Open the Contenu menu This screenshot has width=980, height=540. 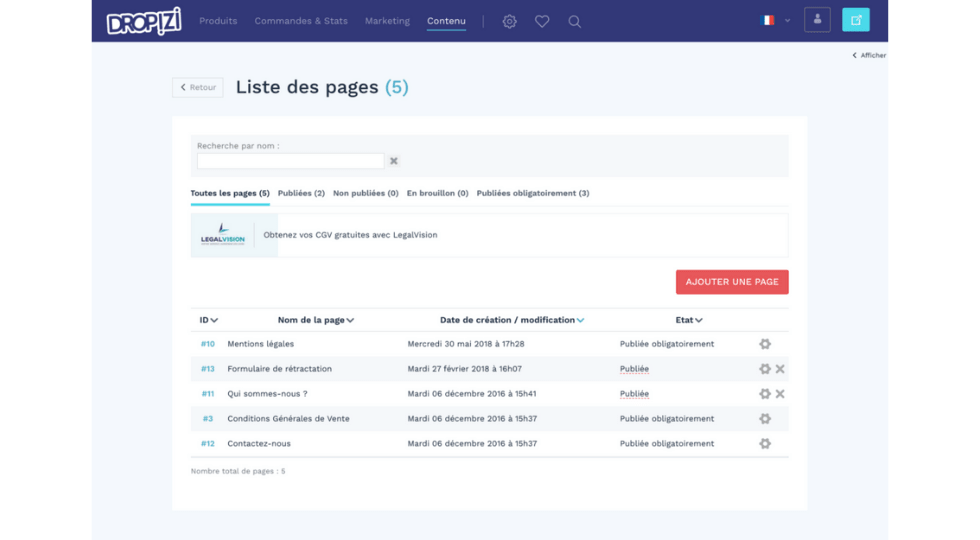pyautogui.click(x=446, y=21)
